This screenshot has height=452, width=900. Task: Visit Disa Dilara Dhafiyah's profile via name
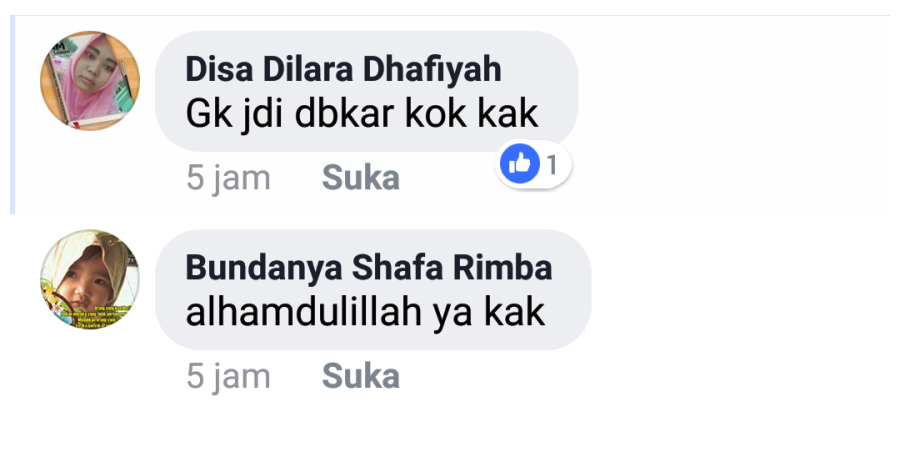pos(343,69)
